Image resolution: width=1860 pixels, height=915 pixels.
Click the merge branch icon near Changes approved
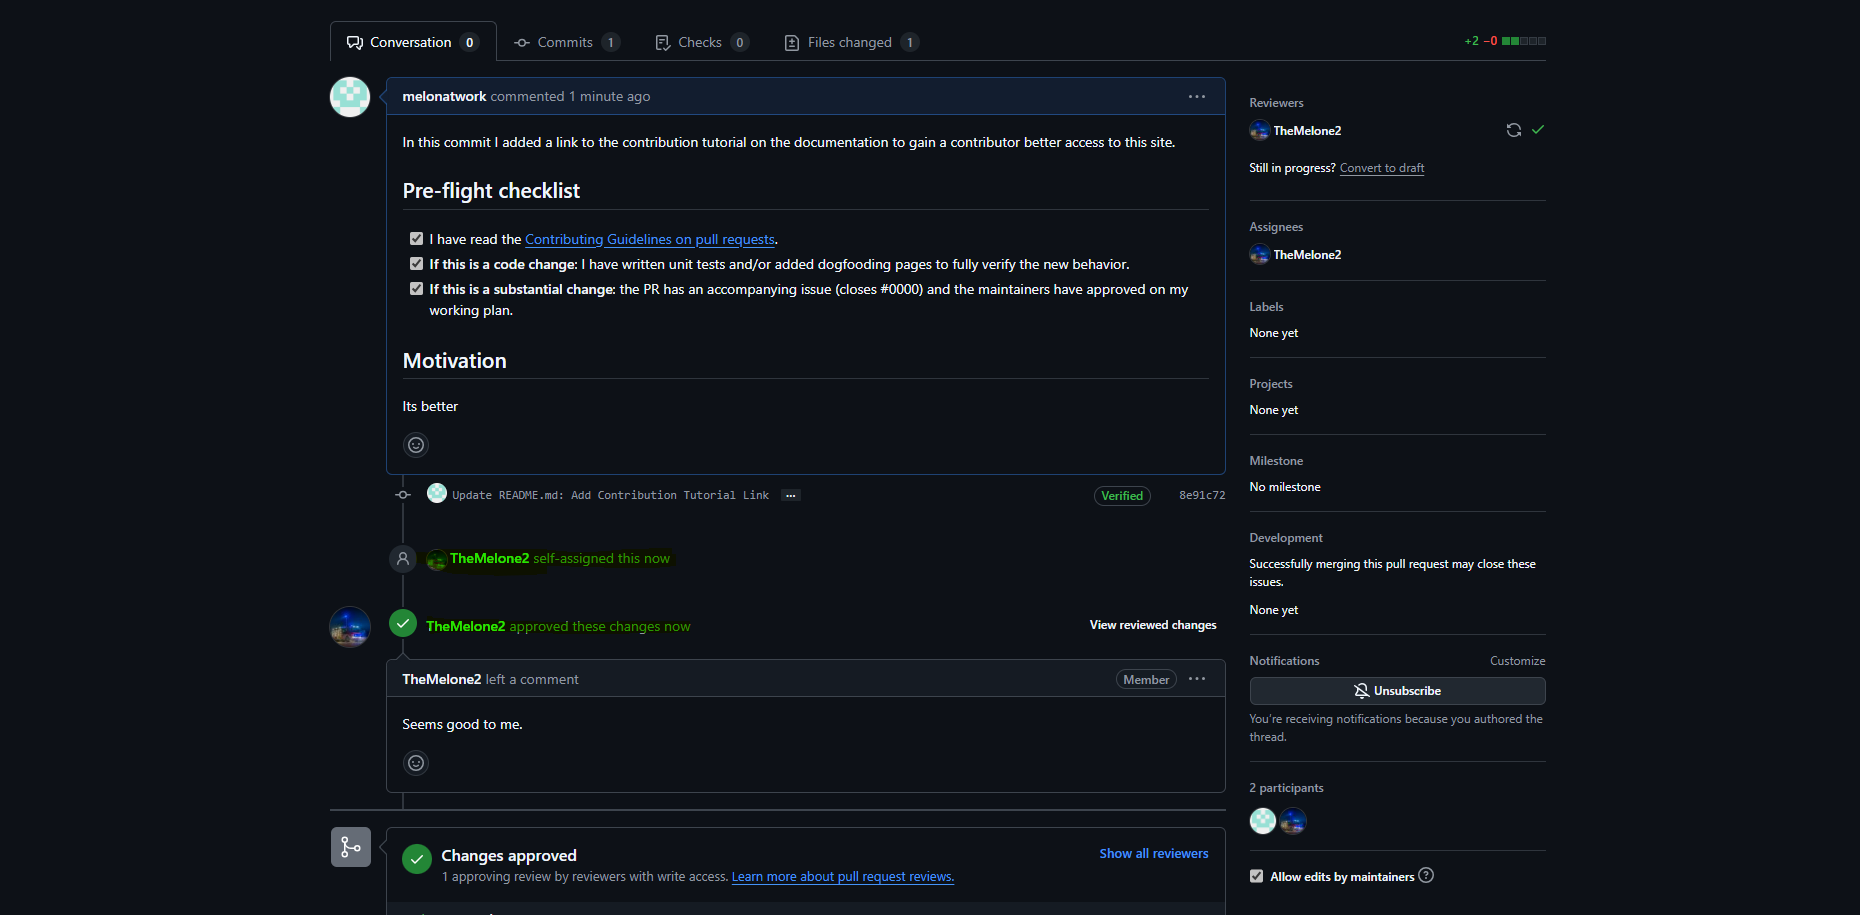pos(351,847)
